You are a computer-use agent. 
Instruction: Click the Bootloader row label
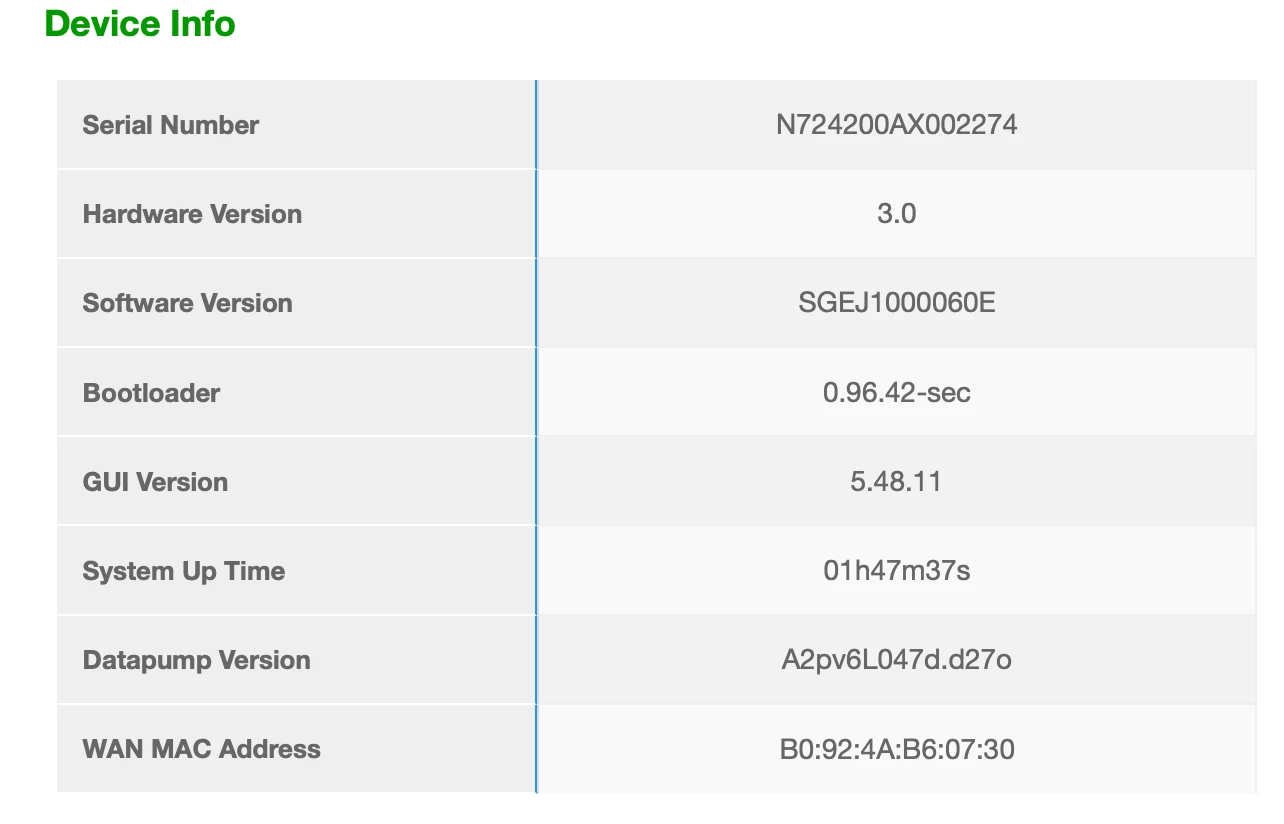tap(151, 393)
